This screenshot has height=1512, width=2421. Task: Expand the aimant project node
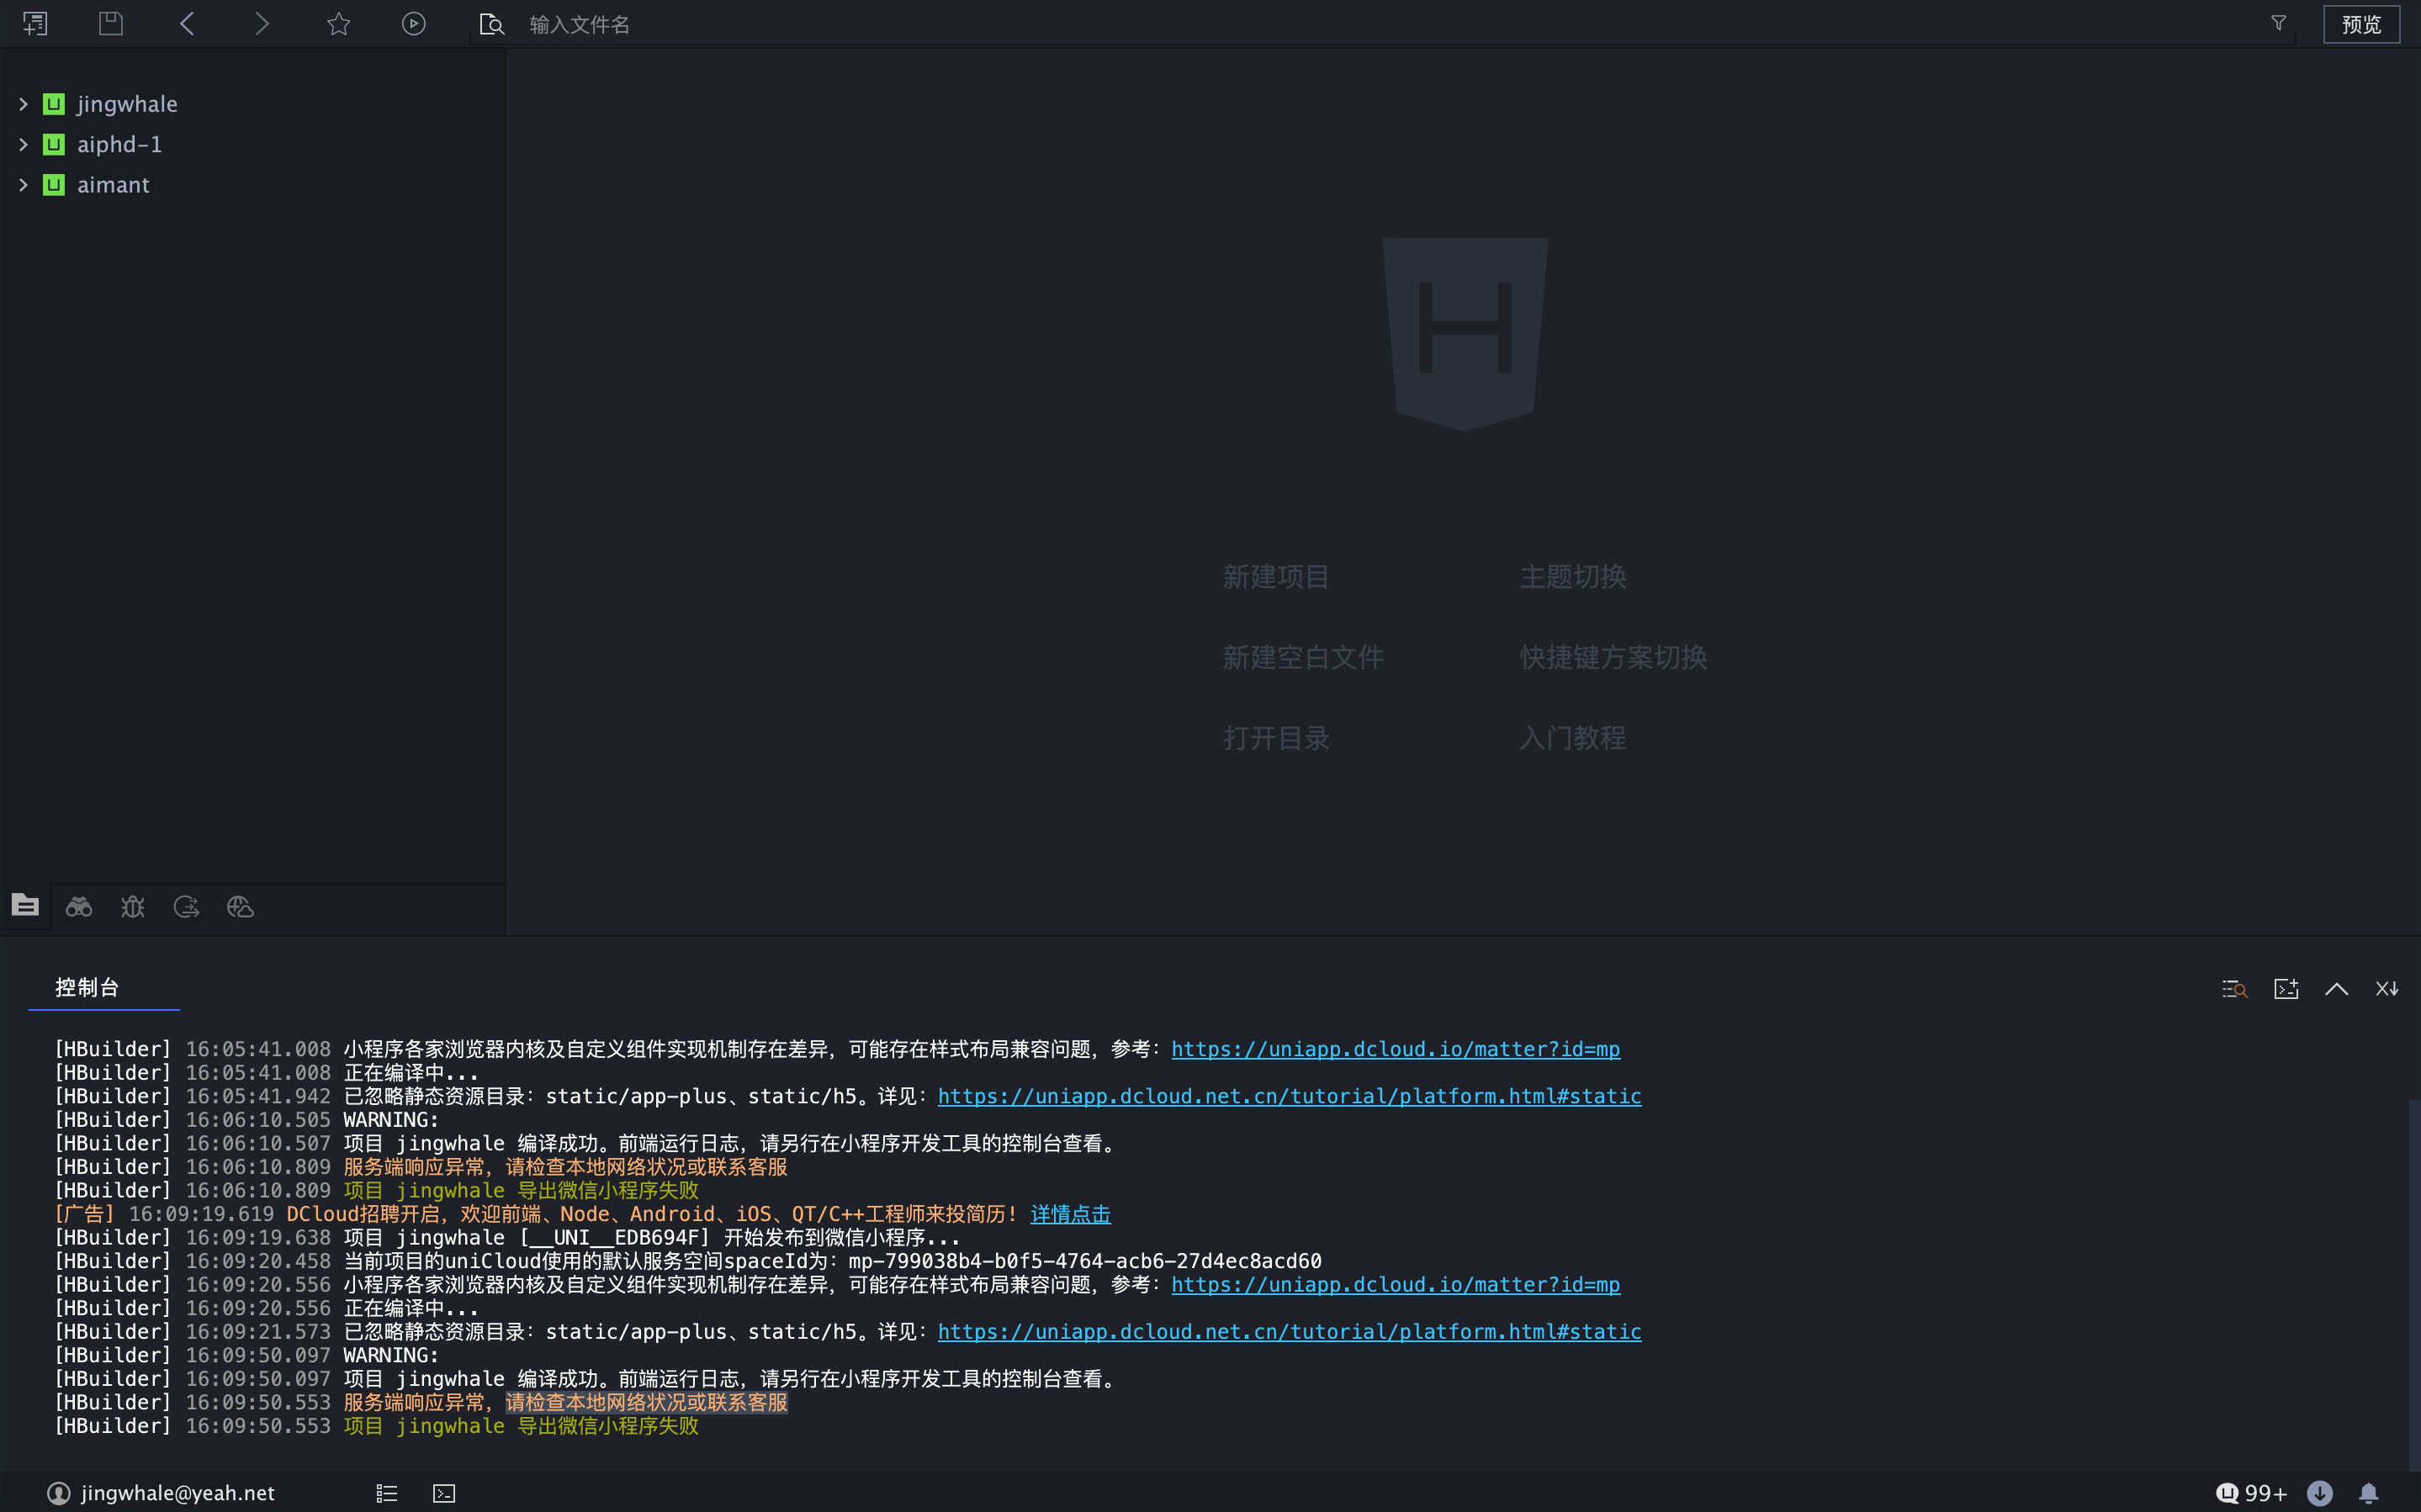click(x=23, y=185)
